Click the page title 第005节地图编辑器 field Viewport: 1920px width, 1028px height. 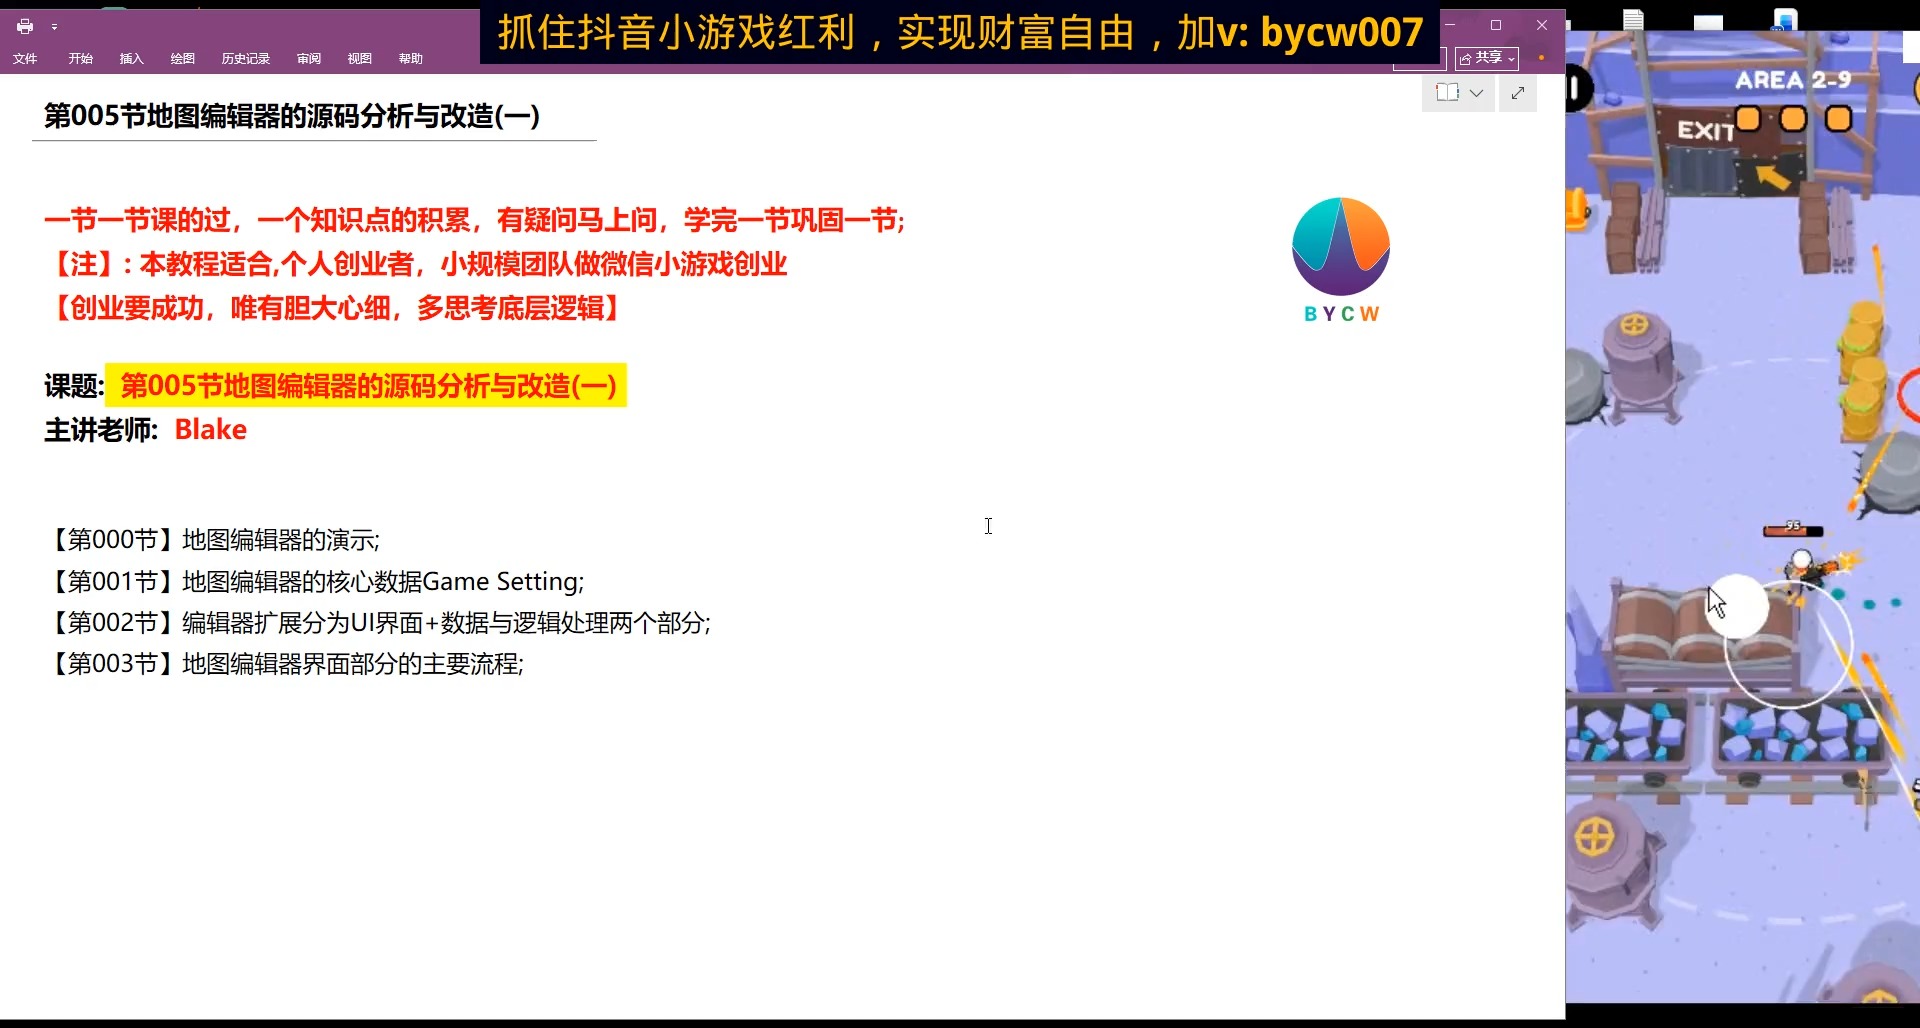(292, 115)
